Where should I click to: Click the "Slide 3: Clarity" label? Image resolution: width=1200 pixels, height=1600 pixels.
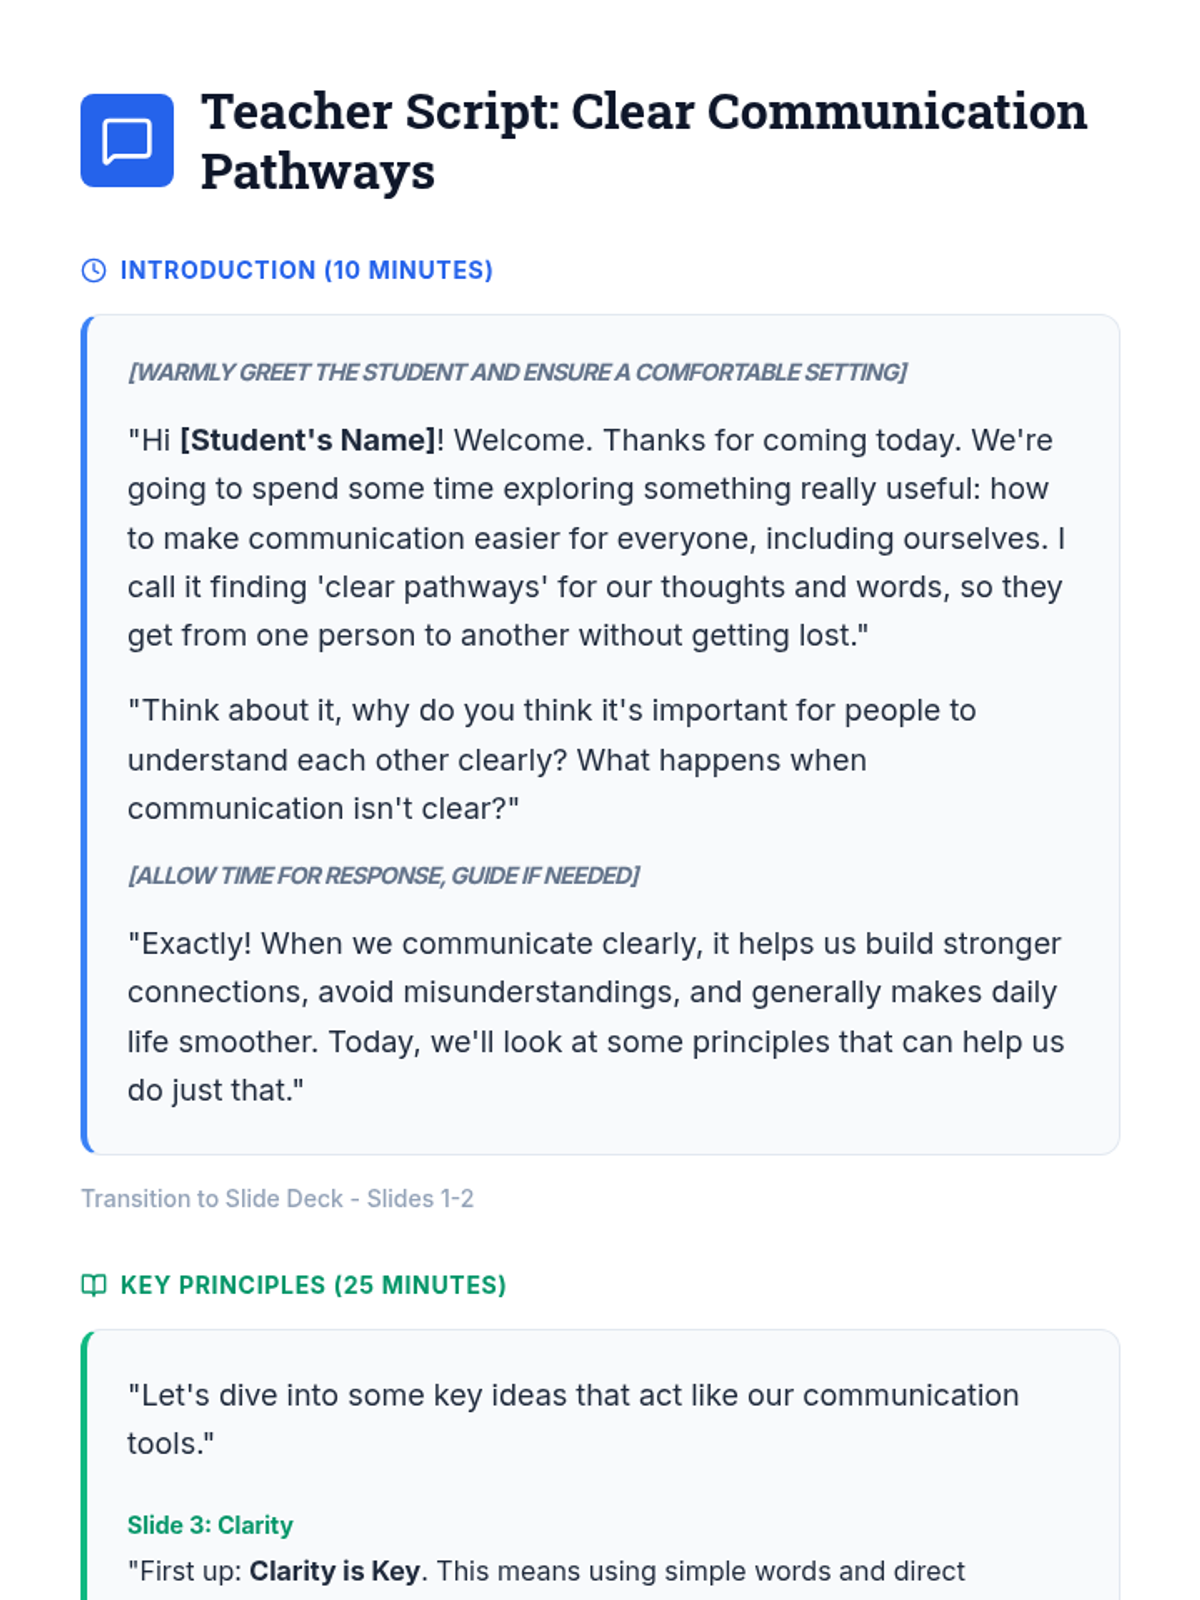click(x=210, y=1525)
